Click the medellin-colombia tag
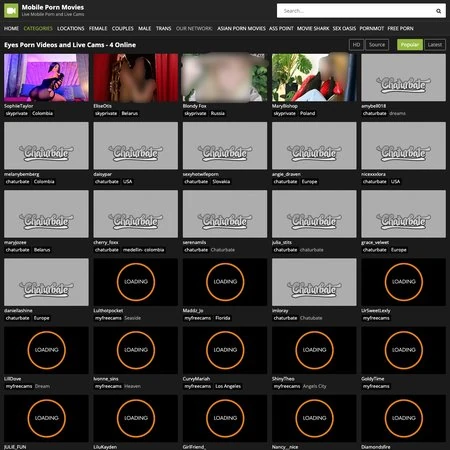450x450 pixels. [143, 250]
